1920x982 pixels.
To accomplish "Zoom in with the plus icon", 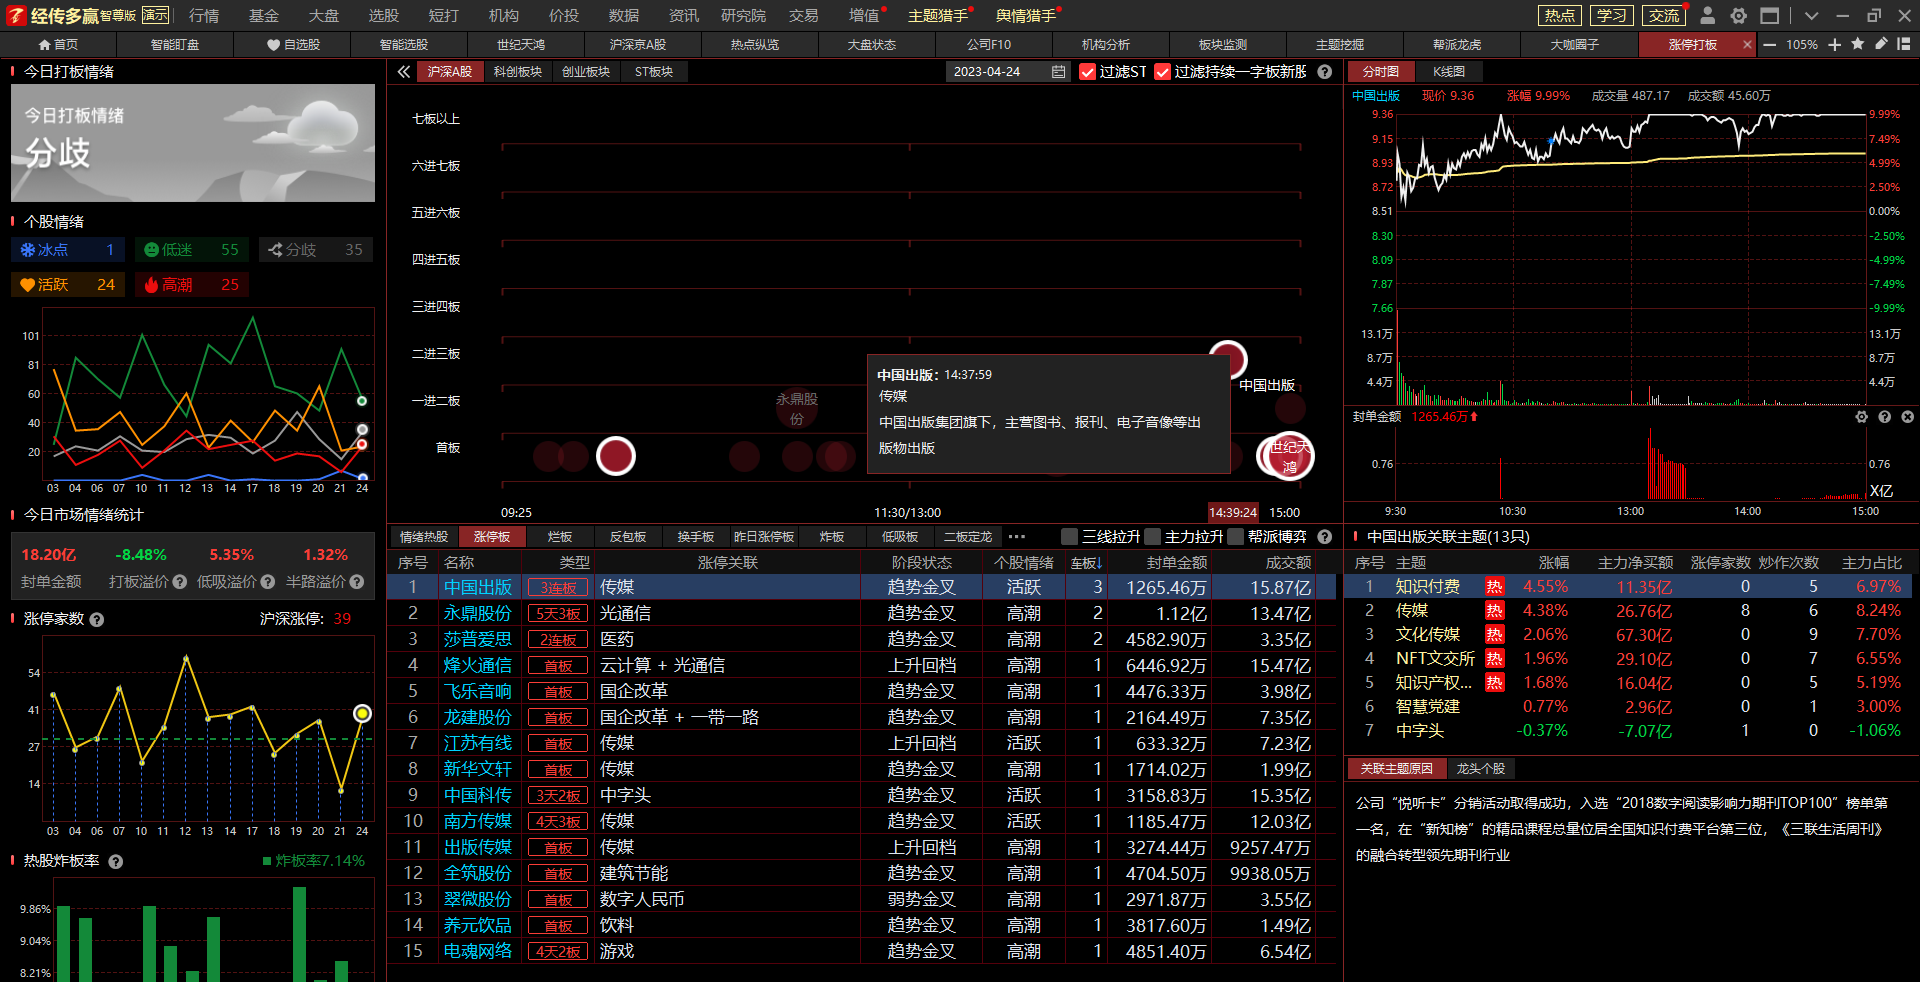I will (1835, 45).
